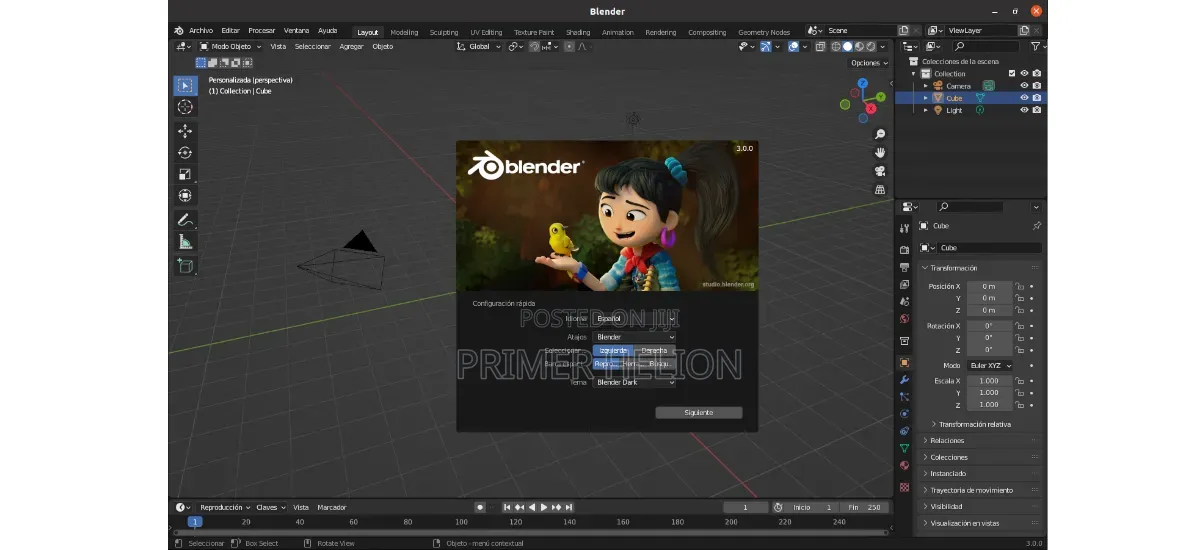
Task: Switch perspective/orthographic grid icon
Action: pyautogui.click(x=880, y=189)
